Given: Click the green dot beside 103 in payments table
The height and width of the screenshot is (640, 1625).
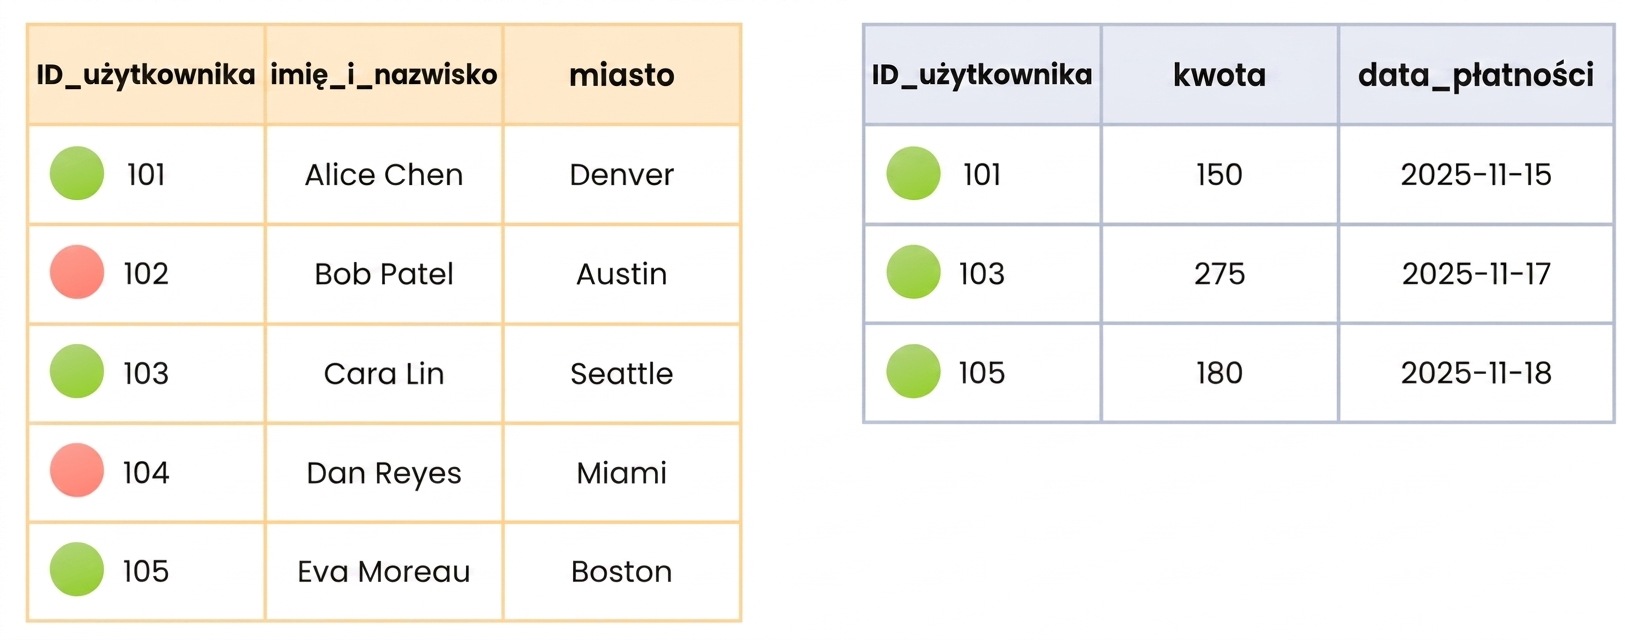Looking at the screenshot, I should 913,272.
